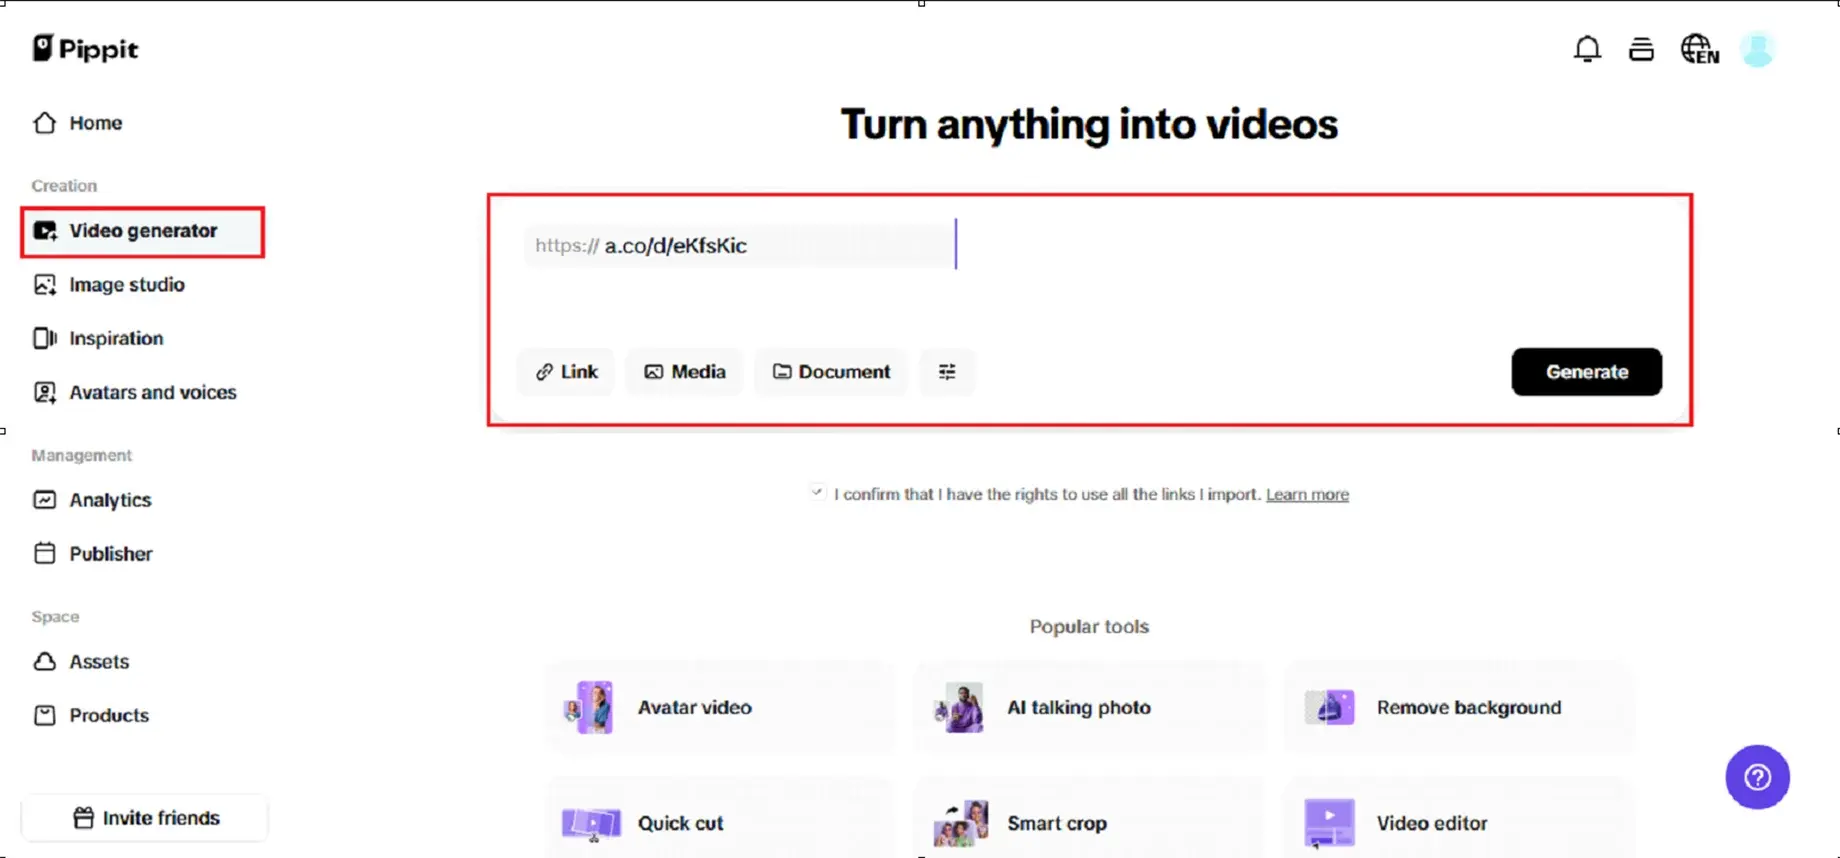Open Image studio
The width and height of the screenshot is (1840, 858).
coord(109,285)
